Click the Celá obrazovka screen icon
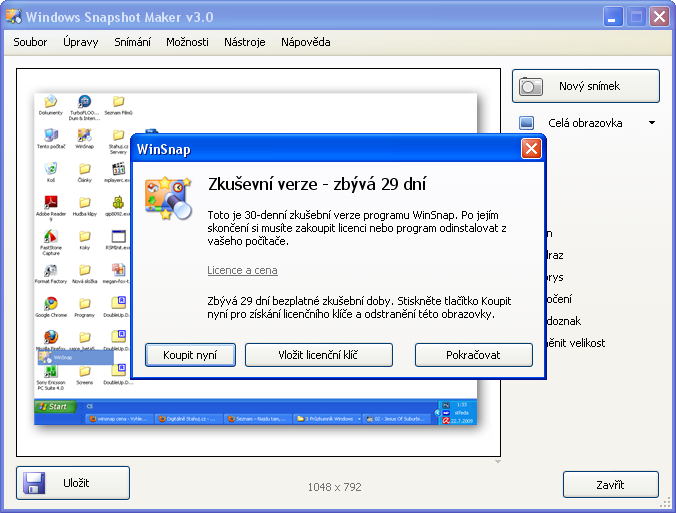Viewport: 676px width, 513px height. coord(526,123)
